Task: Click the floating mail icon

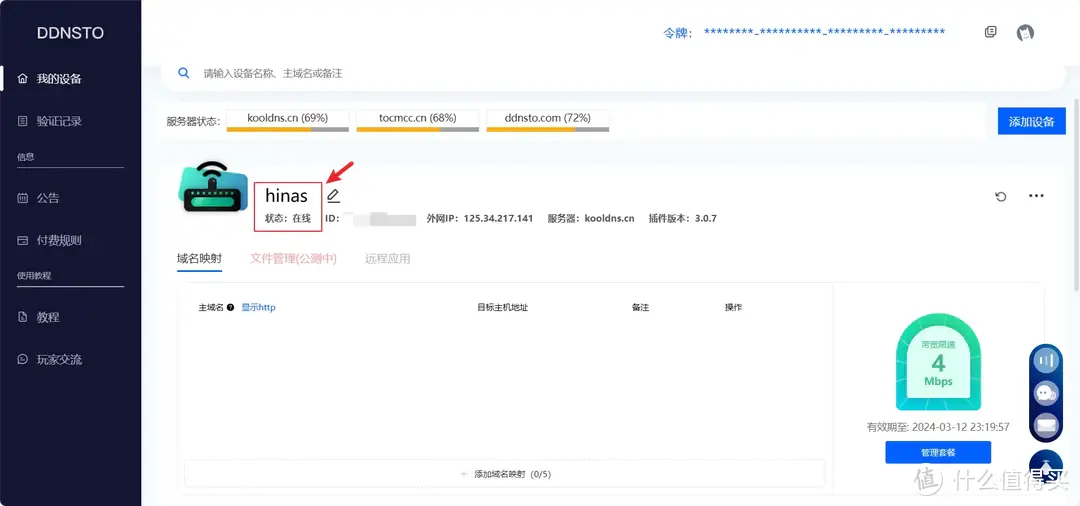Action: coord(1046,425)
